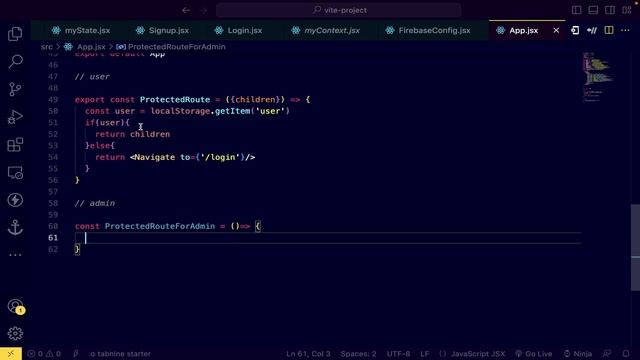Click the vite-project command center search box
640x360 pixels.
[x=339, y=10]
